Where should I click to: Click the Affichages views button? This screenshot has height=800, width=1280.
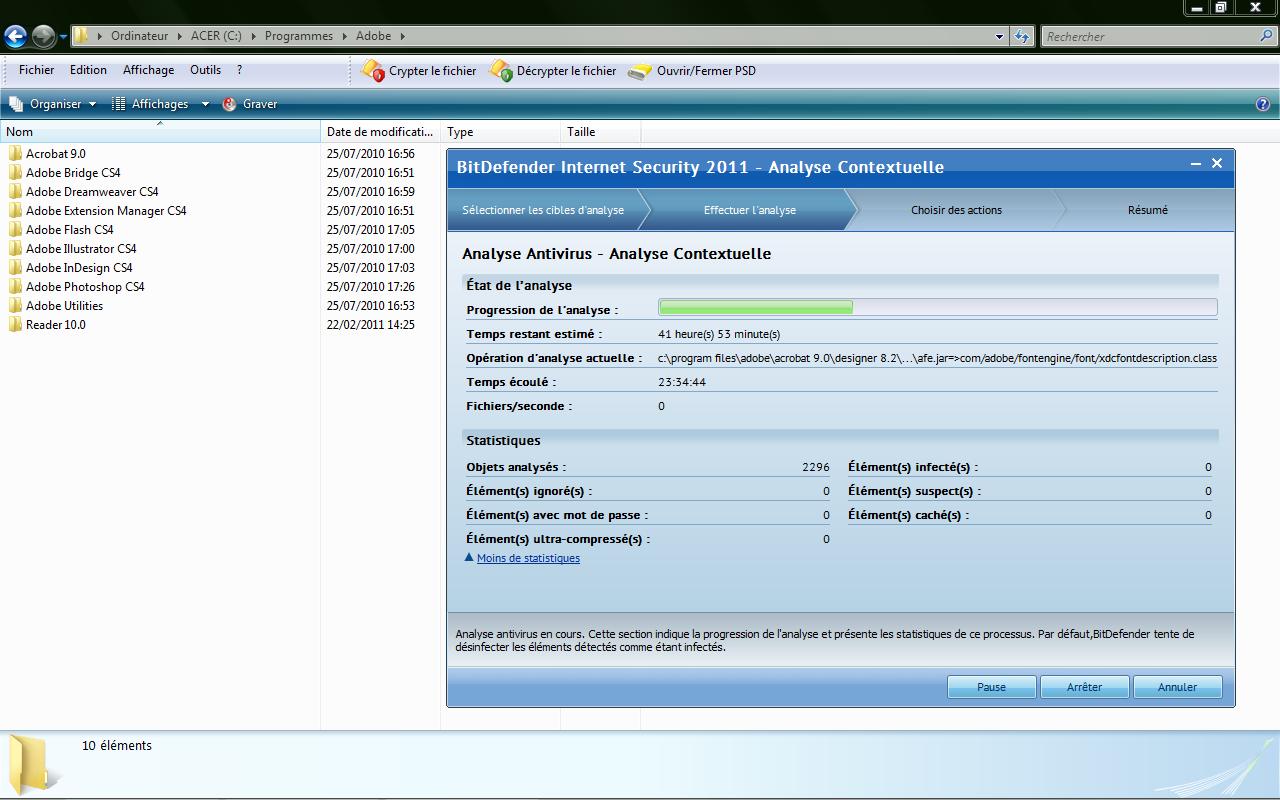[150, 104]
